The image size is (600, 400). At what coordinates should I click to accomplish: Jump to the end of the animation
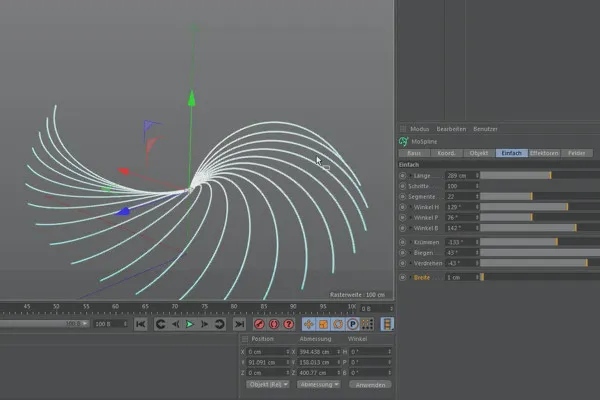click(239, 324)
